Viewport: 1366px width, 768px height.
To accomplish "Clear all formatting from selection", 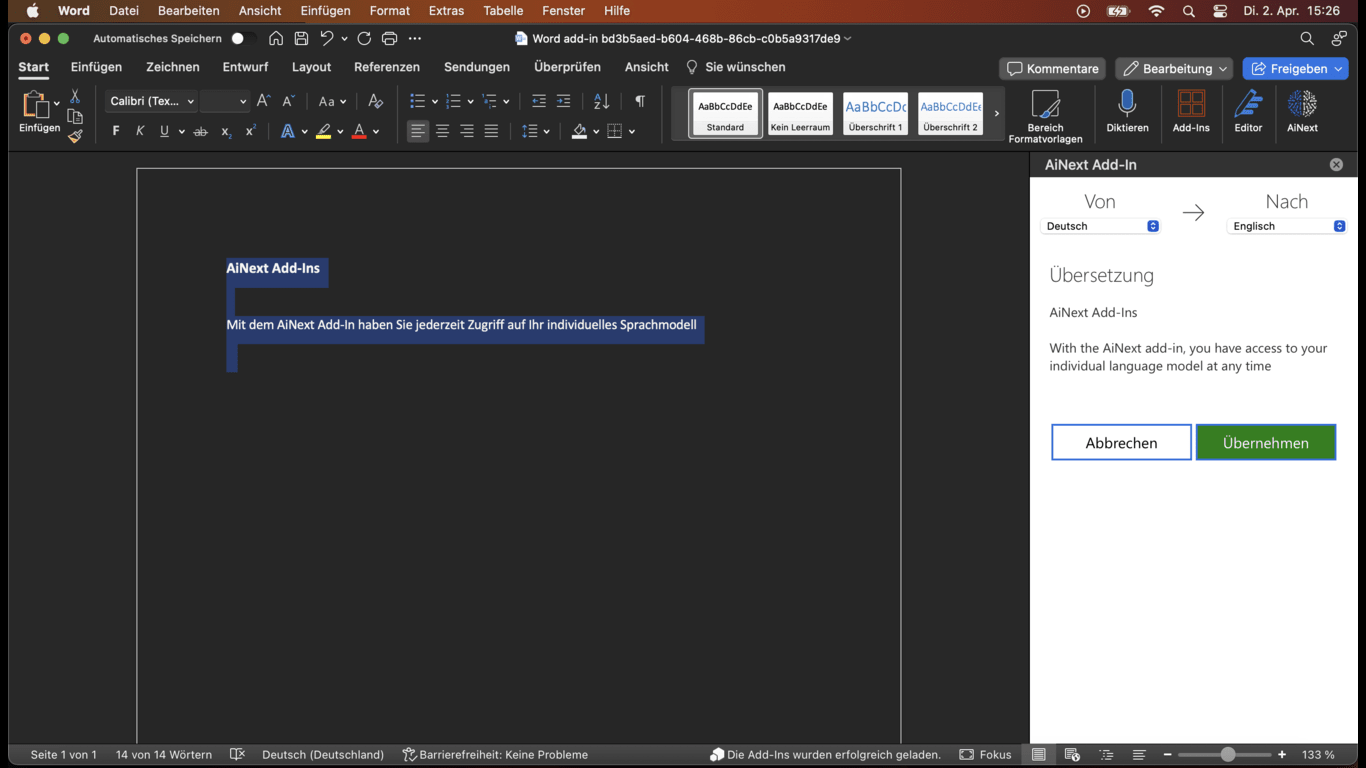I will click(x=375, y=101).
